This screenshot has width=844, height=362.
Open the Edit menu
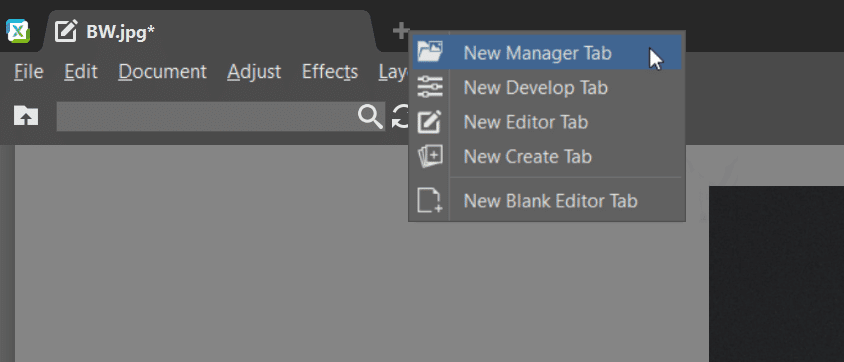81,72
